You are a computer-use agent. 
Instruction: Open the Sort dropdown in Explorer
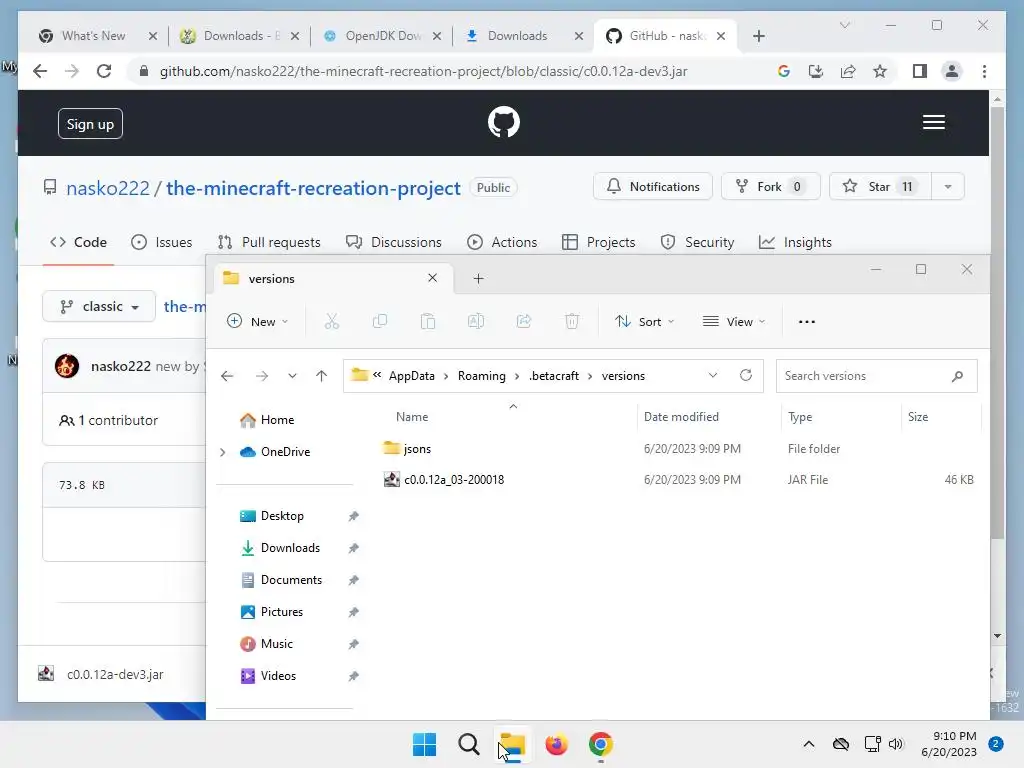645,321
